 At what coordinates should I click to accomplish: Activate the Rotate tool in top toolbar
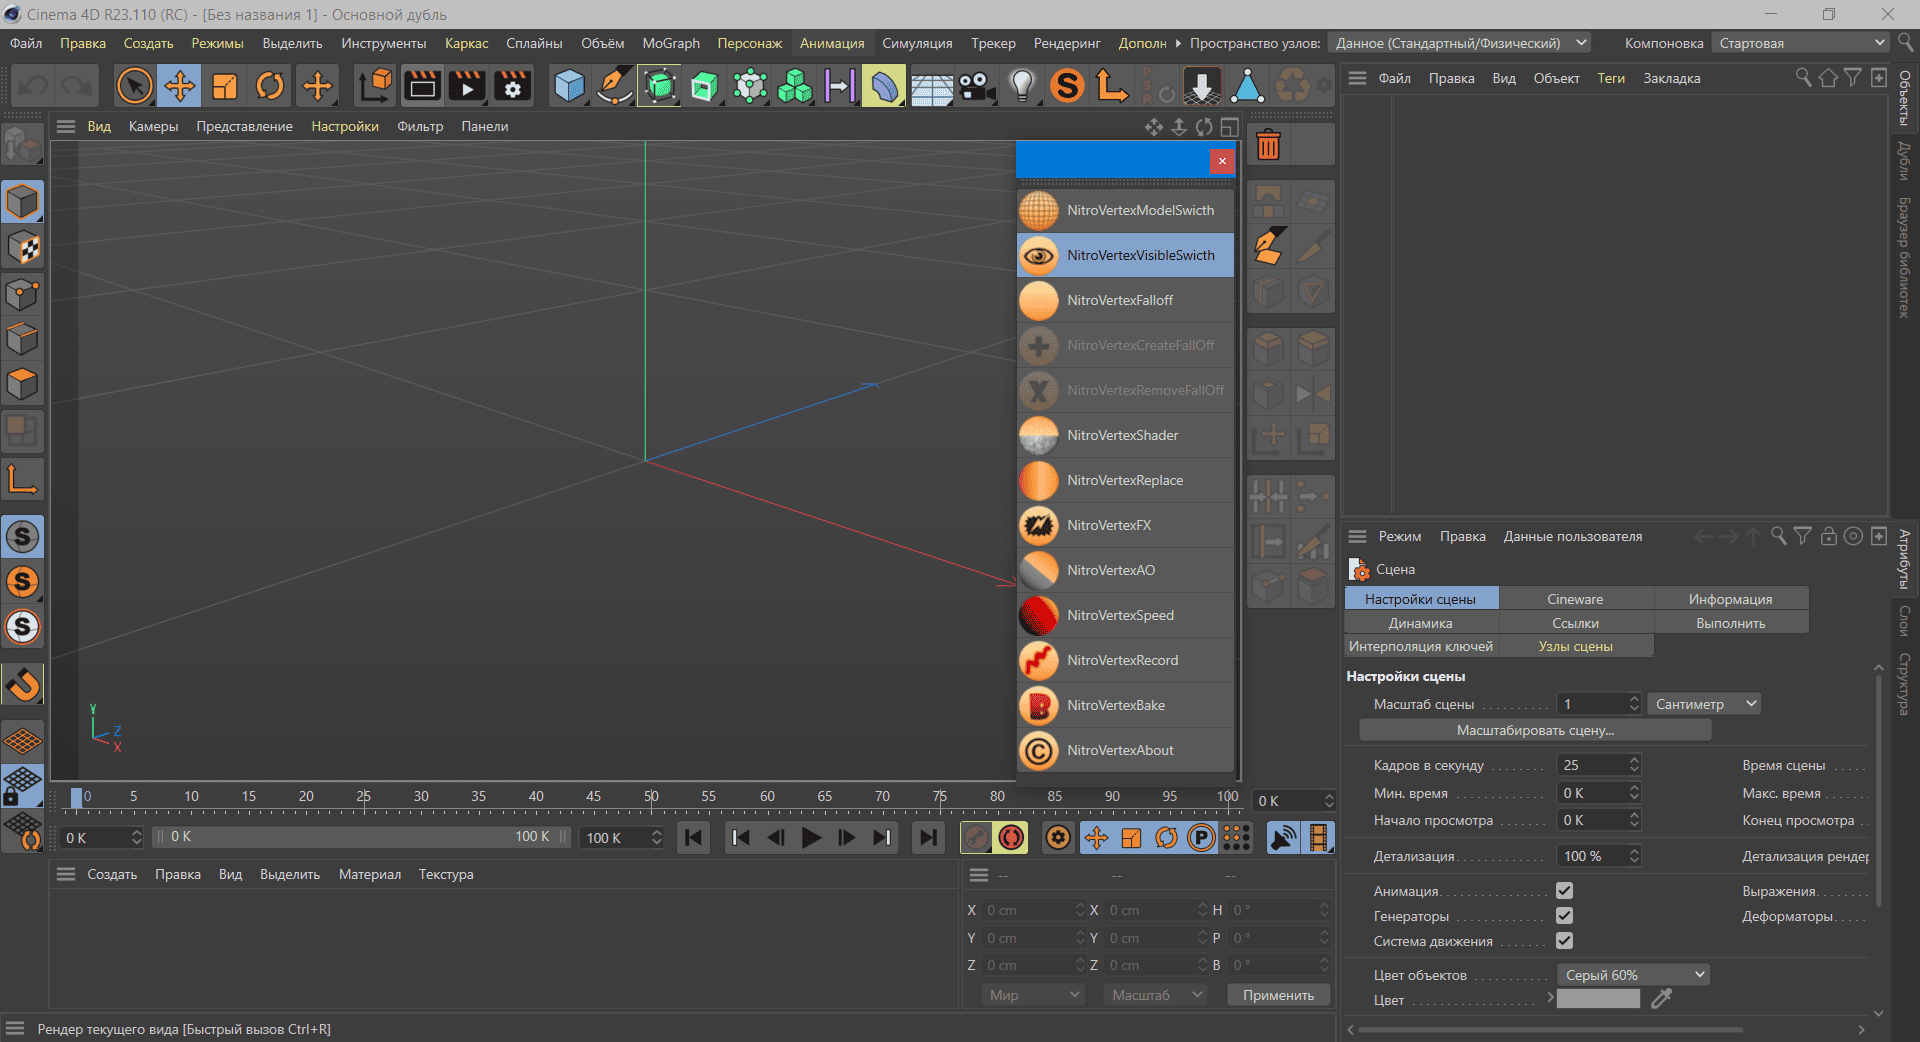(x=270, y=86)
